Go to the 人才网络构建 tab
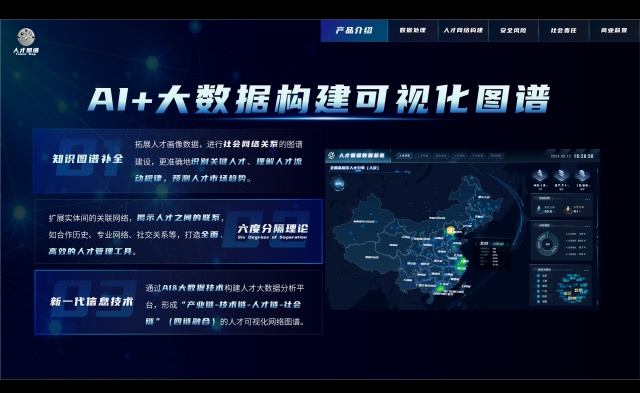640x393 pixels. (463, 31)
